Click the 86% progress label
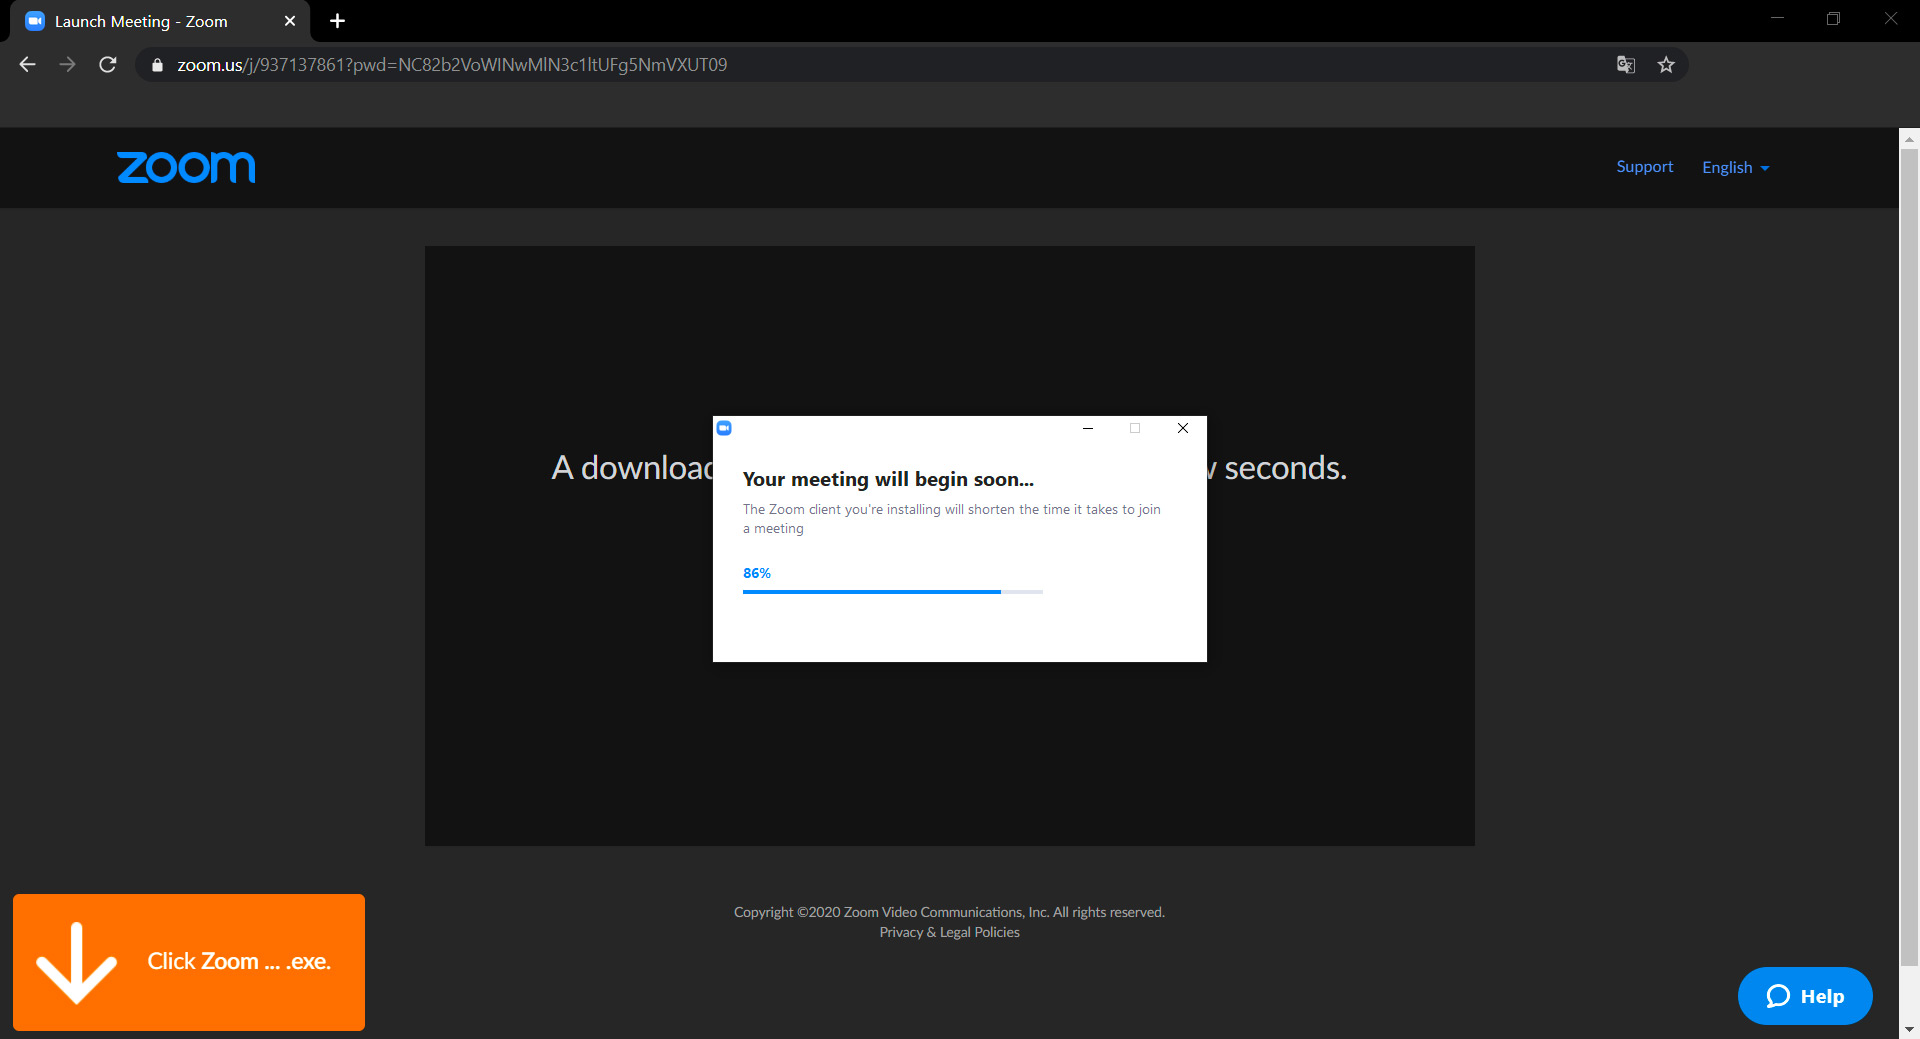This screenshot has height=1039, width=1920. click(x=757, y=573)
